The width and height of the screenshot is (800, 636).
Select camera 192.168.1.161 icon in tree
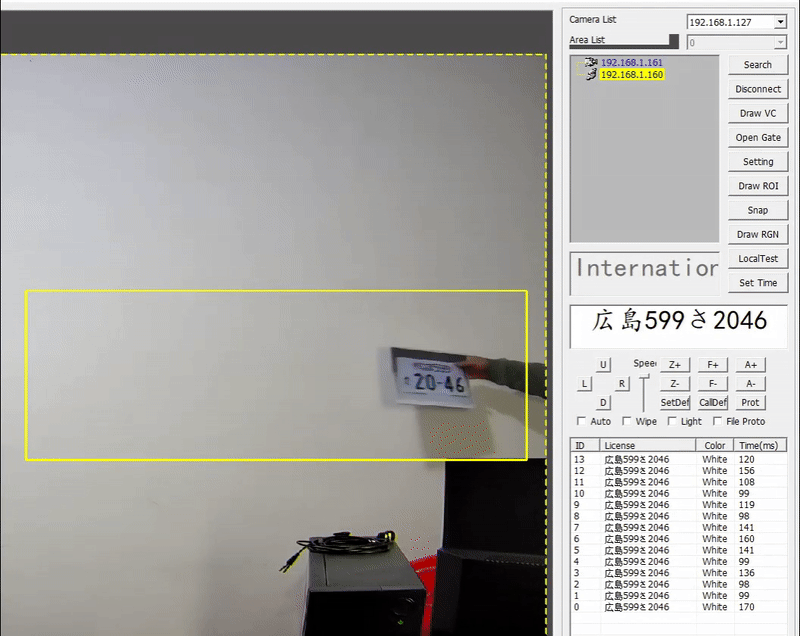pos(591,62)
